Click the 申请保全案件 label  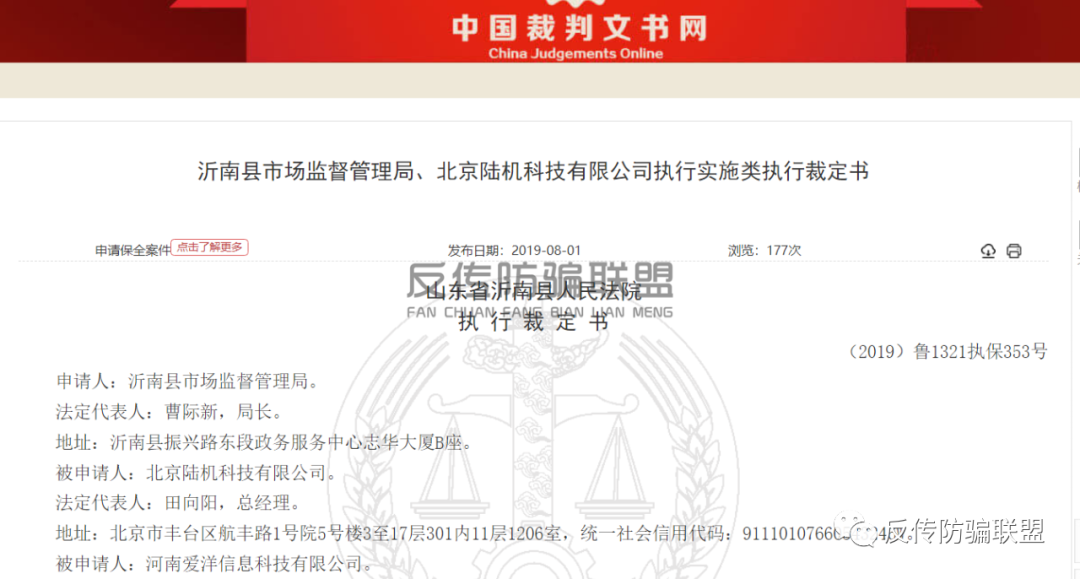pyautogui.click(x=132, y=251)
